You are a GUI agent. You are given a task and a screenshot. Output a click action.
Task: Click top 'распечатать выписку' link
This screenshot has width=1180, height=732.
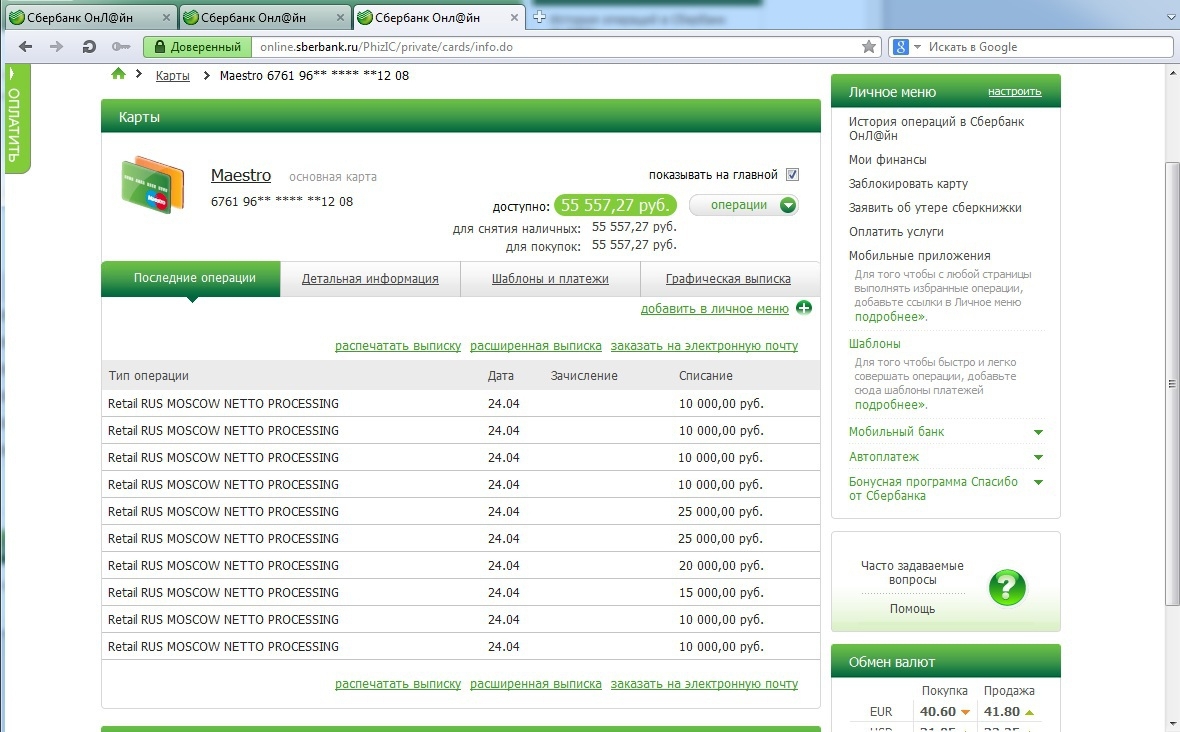coord(398,345)
